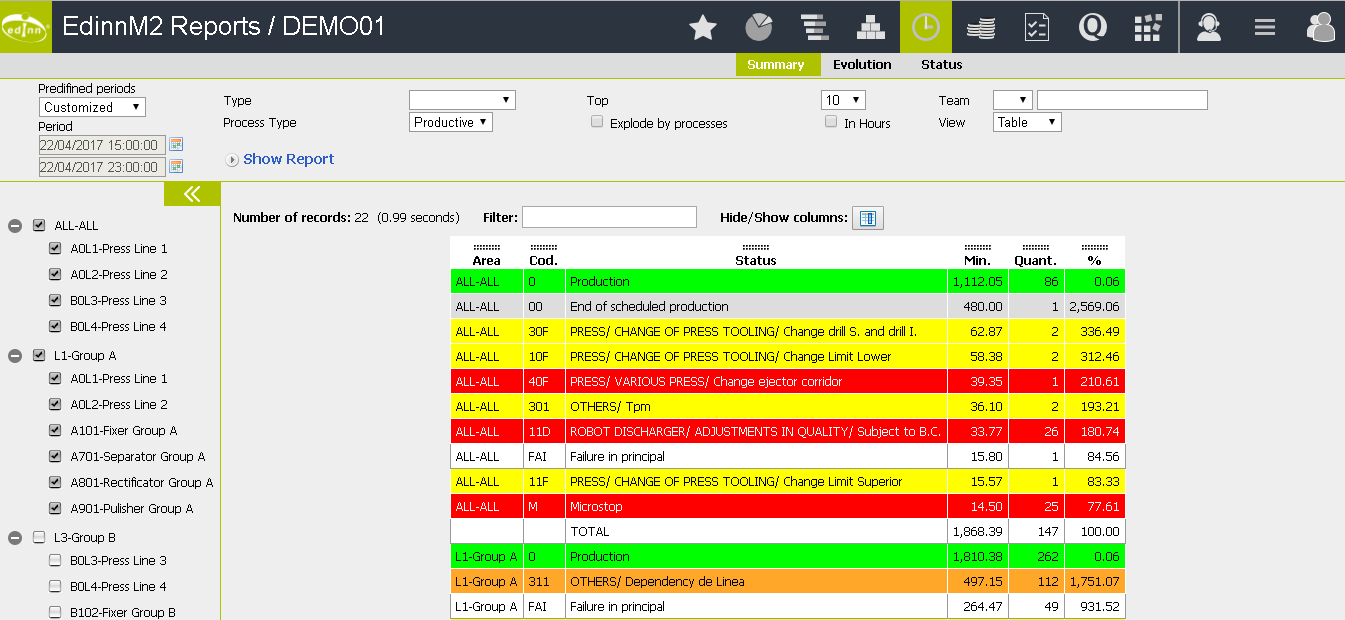Toggle A701-Separator Group A checkbox

point(55,456)
